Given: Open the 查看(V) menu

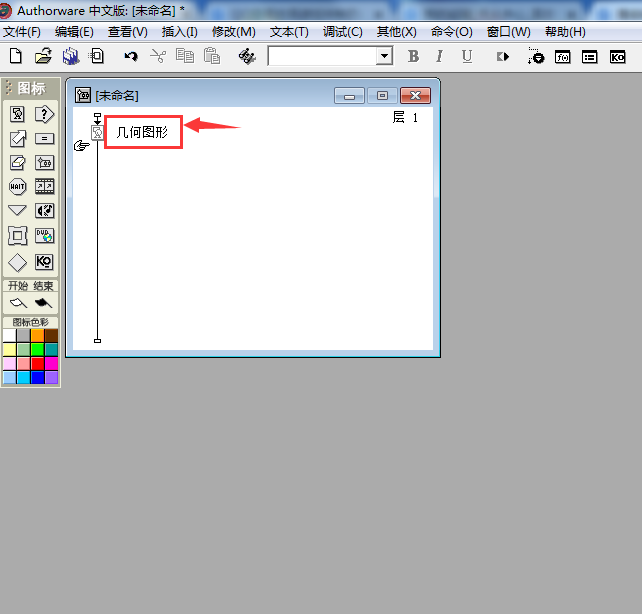Looking at the screenshot, I should (127, 32).
